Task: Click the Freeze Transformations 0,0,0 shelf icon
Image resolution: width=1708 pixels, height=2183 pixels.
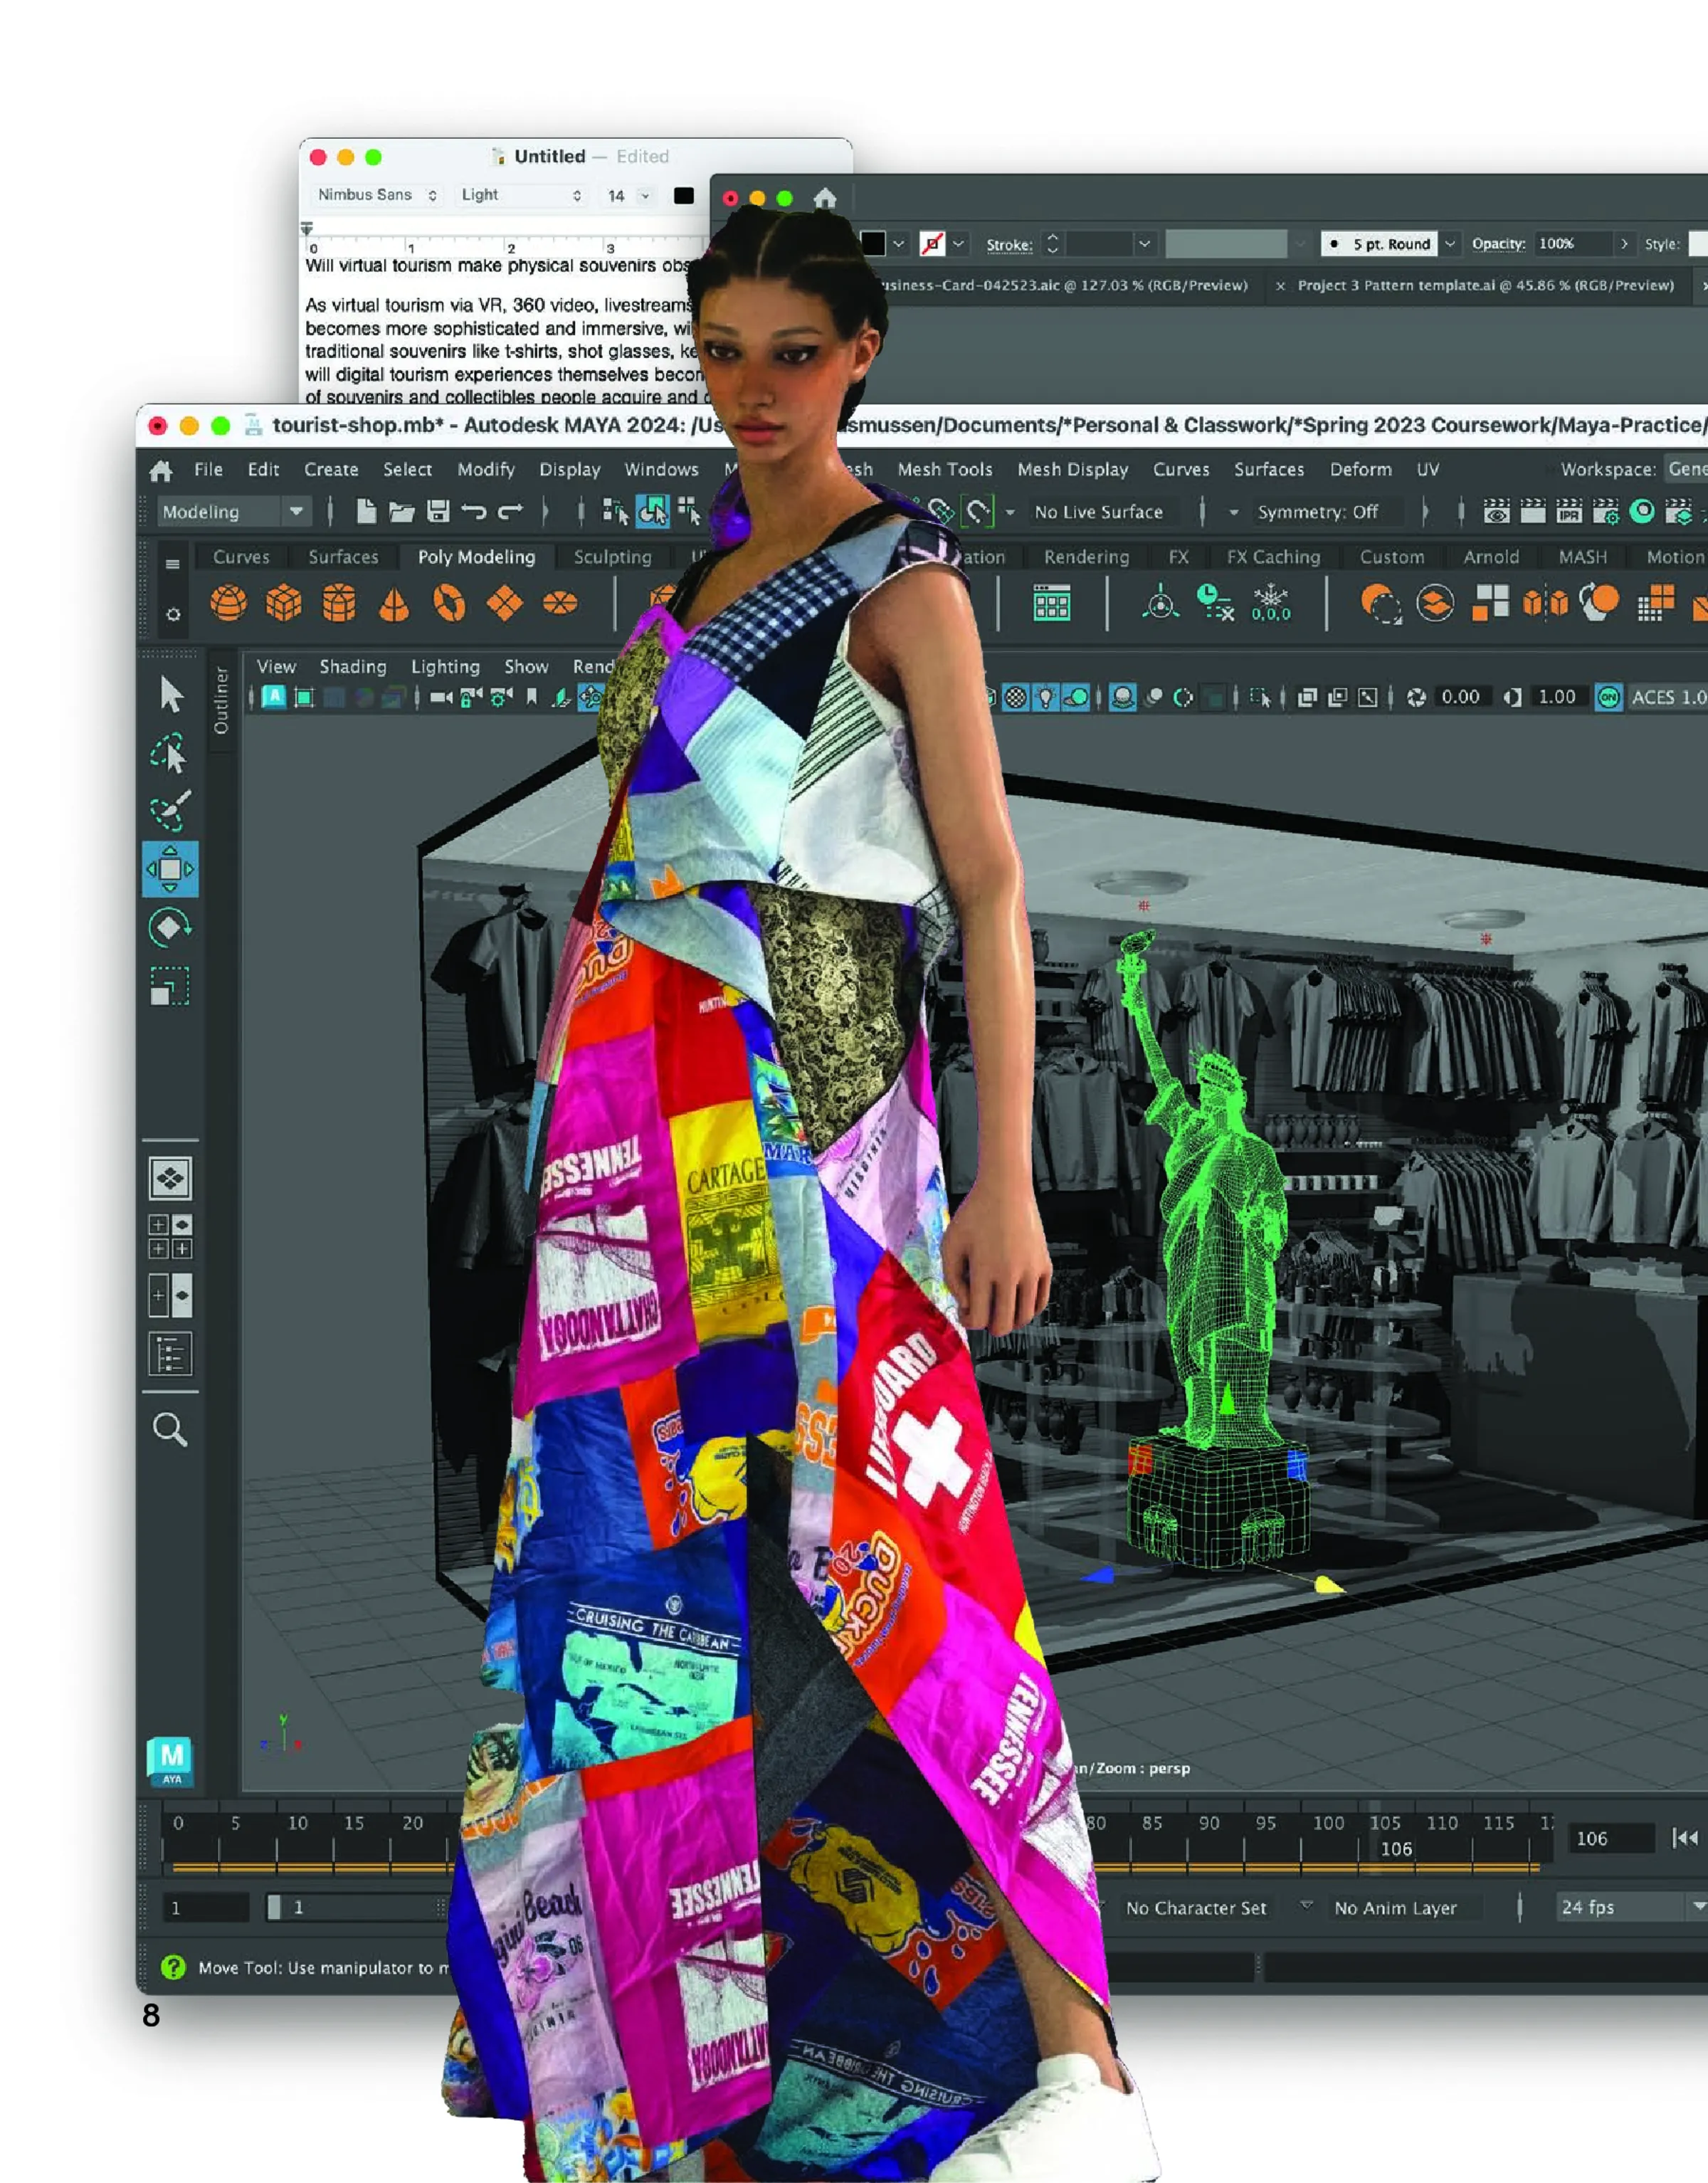Action: [1271, 604]
